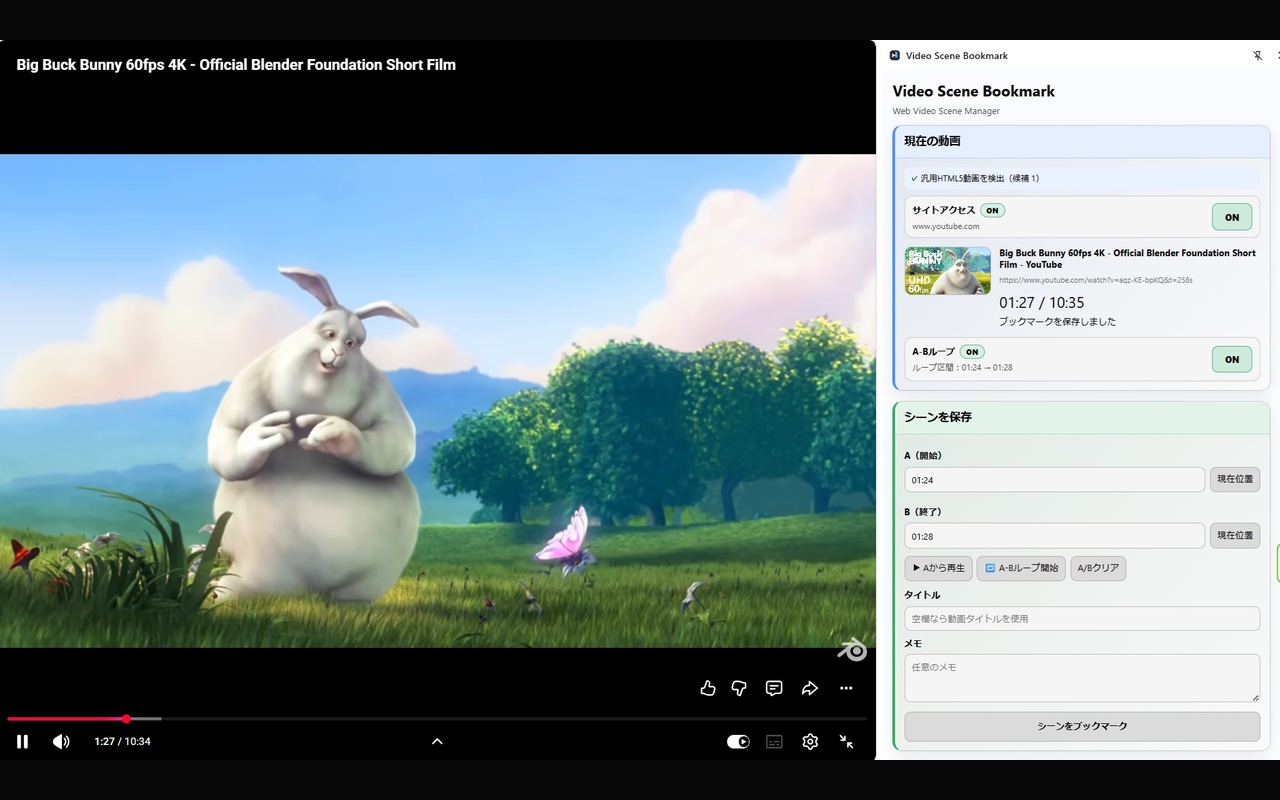The height and width of the screenshot is (800, 1280).
Task: Pause the video playback
Action: pos(22,741)
